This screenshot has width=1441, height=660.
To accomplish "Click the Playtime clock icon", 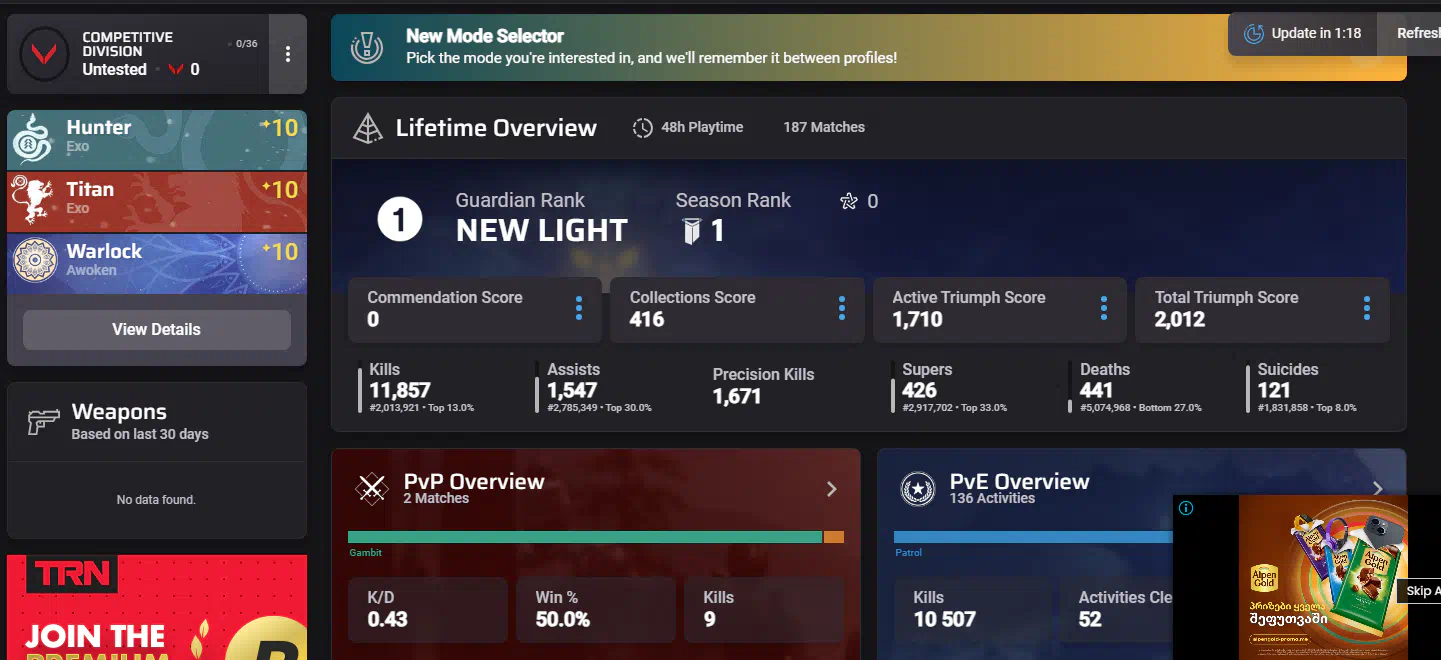I will click(x=642, y=128).
